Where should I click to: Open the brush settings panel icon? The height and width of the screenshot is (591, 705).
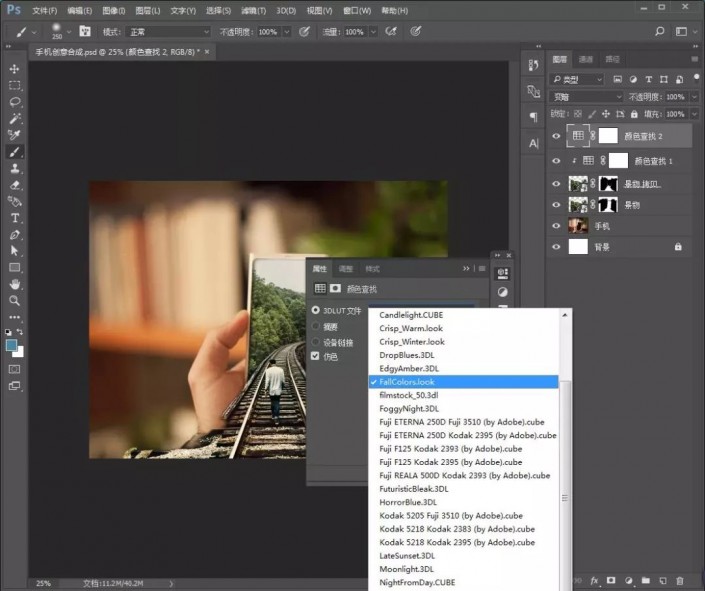pyautogui.click(x=85, y=31)
